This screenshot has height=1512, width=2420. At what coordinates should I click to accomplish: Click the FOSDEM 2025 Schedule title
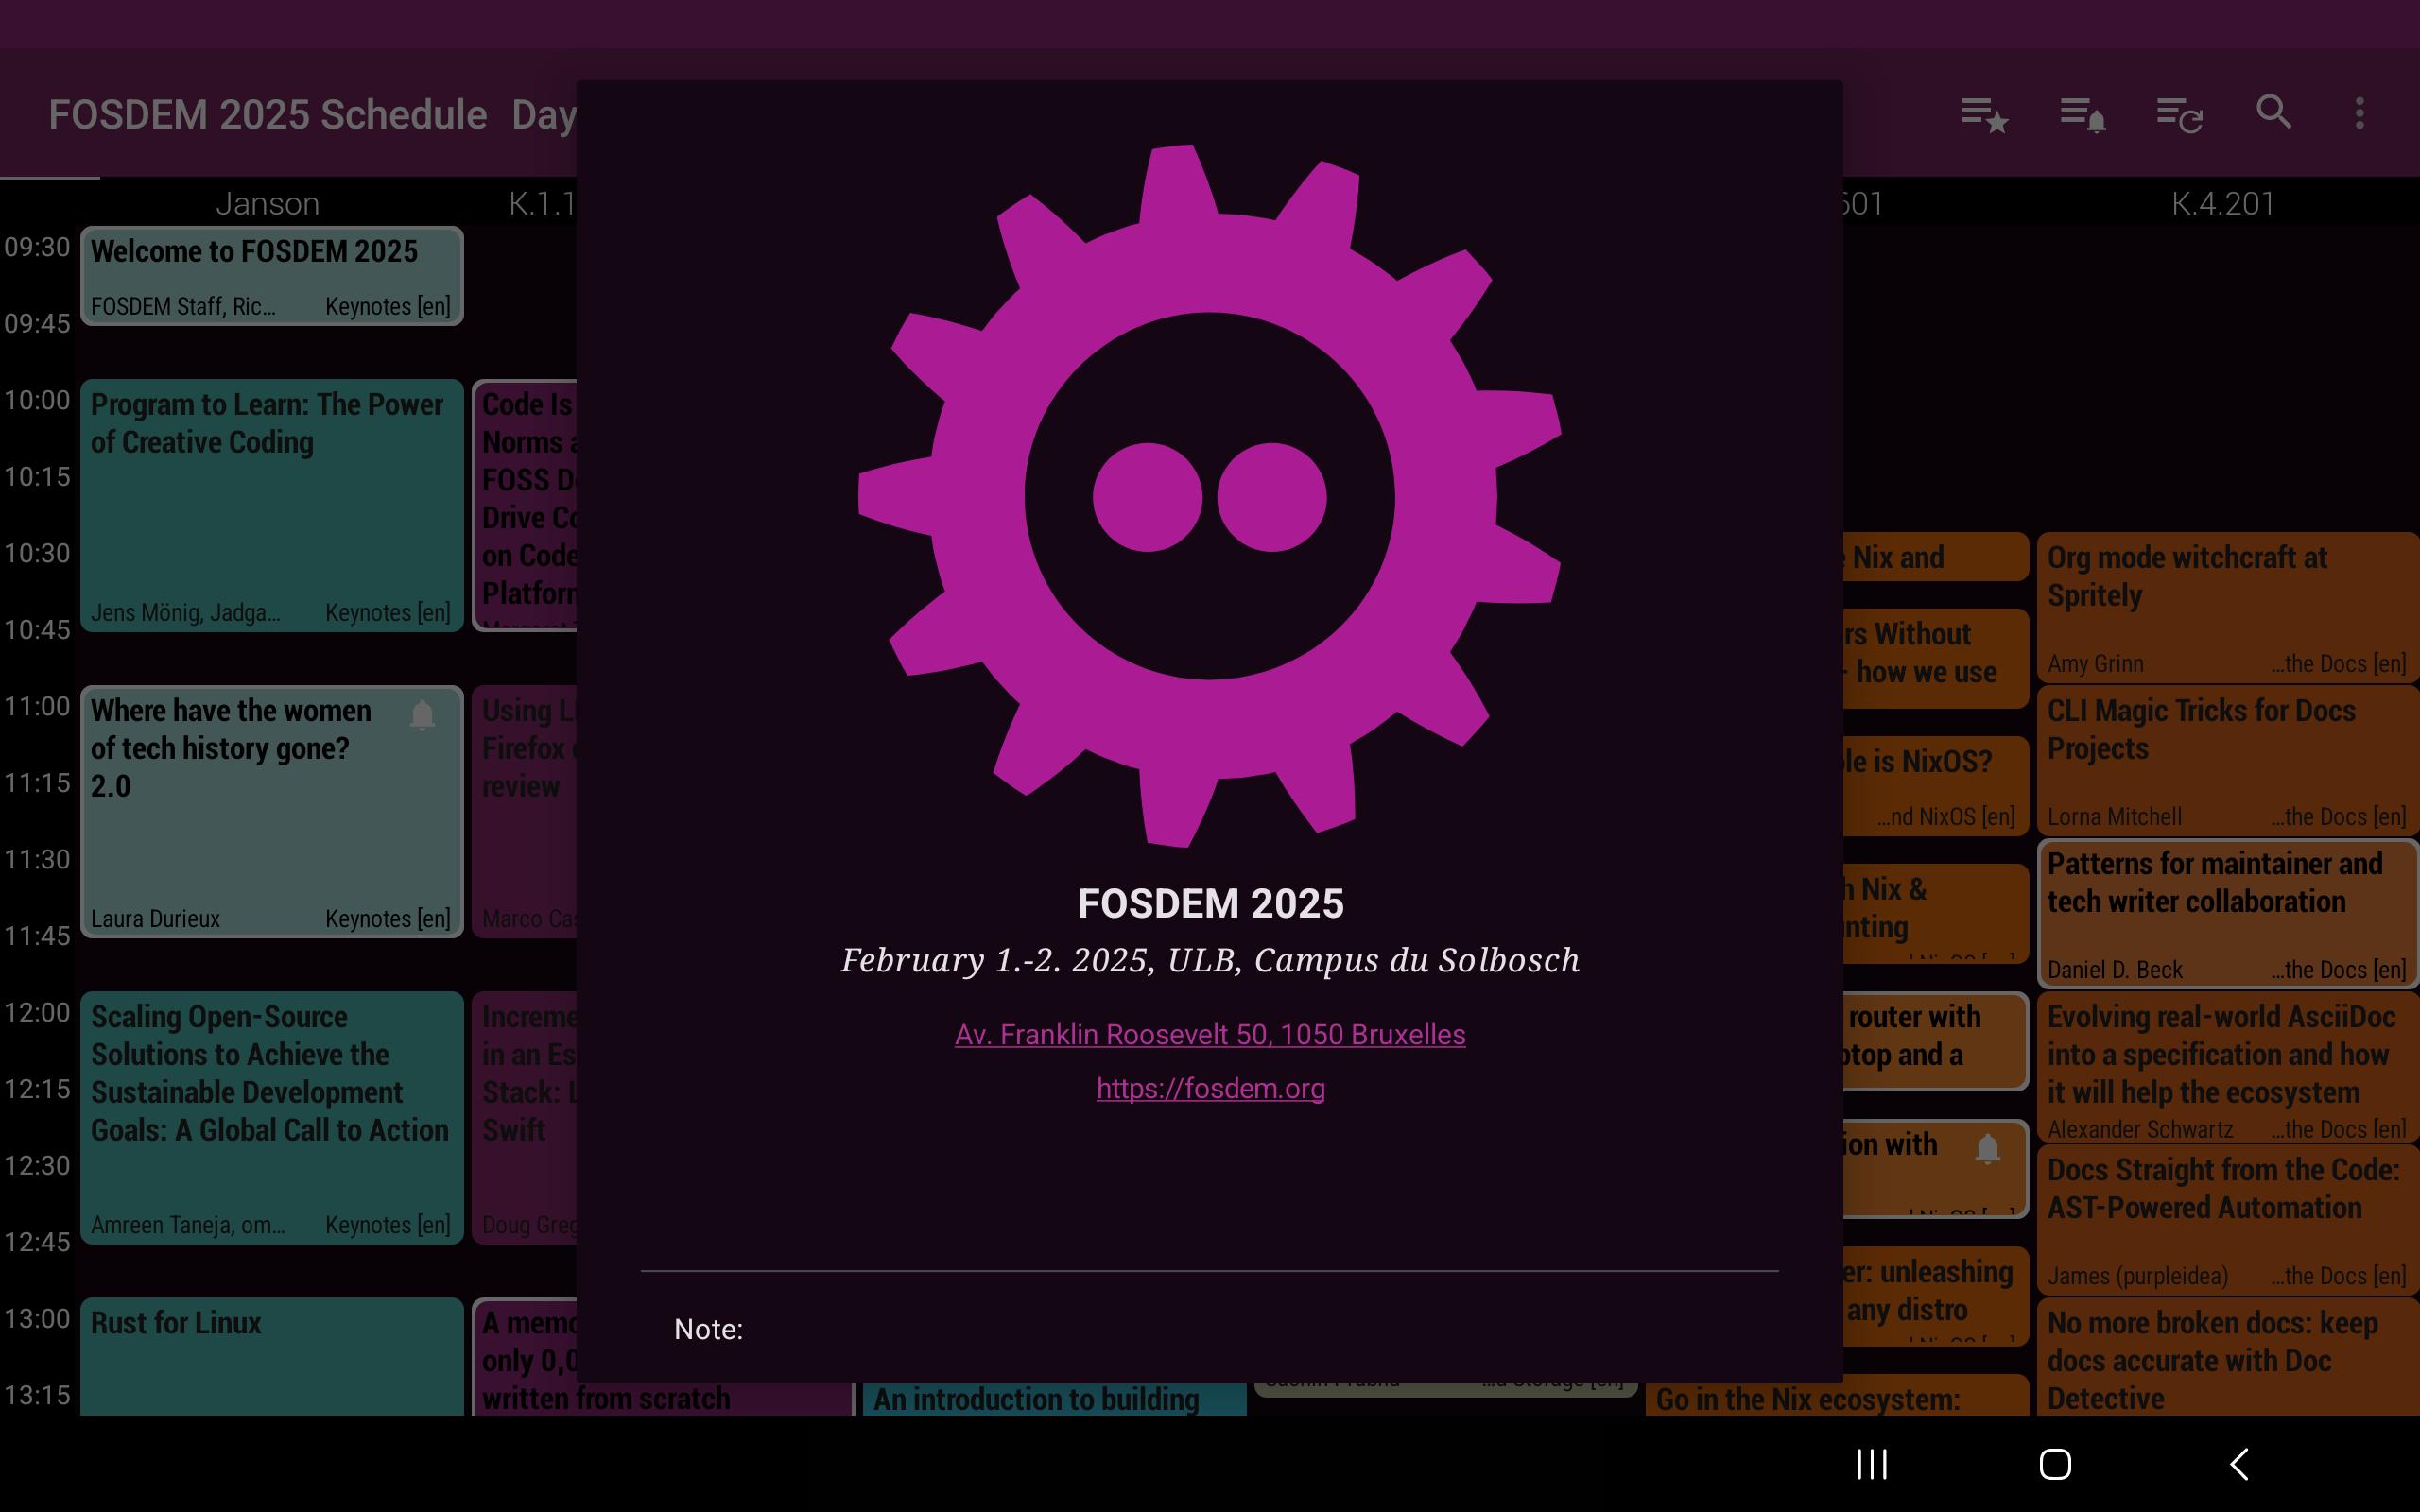(x=268, y=115)
